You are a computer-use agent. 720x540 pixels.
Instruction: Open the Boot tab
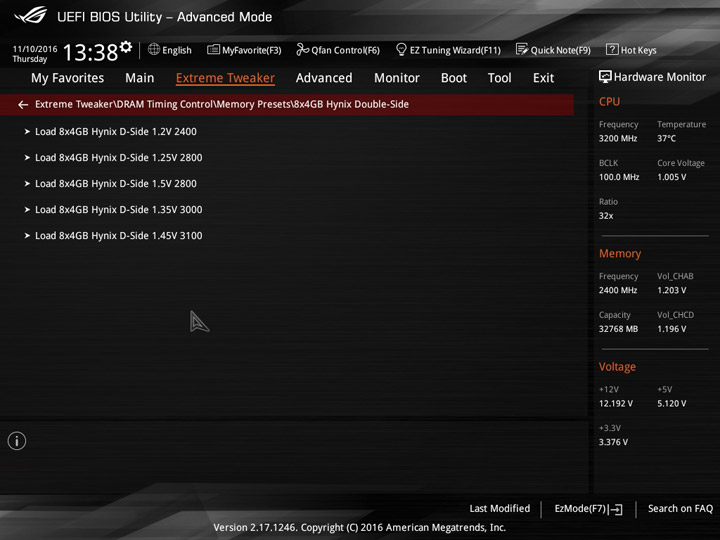454,78
